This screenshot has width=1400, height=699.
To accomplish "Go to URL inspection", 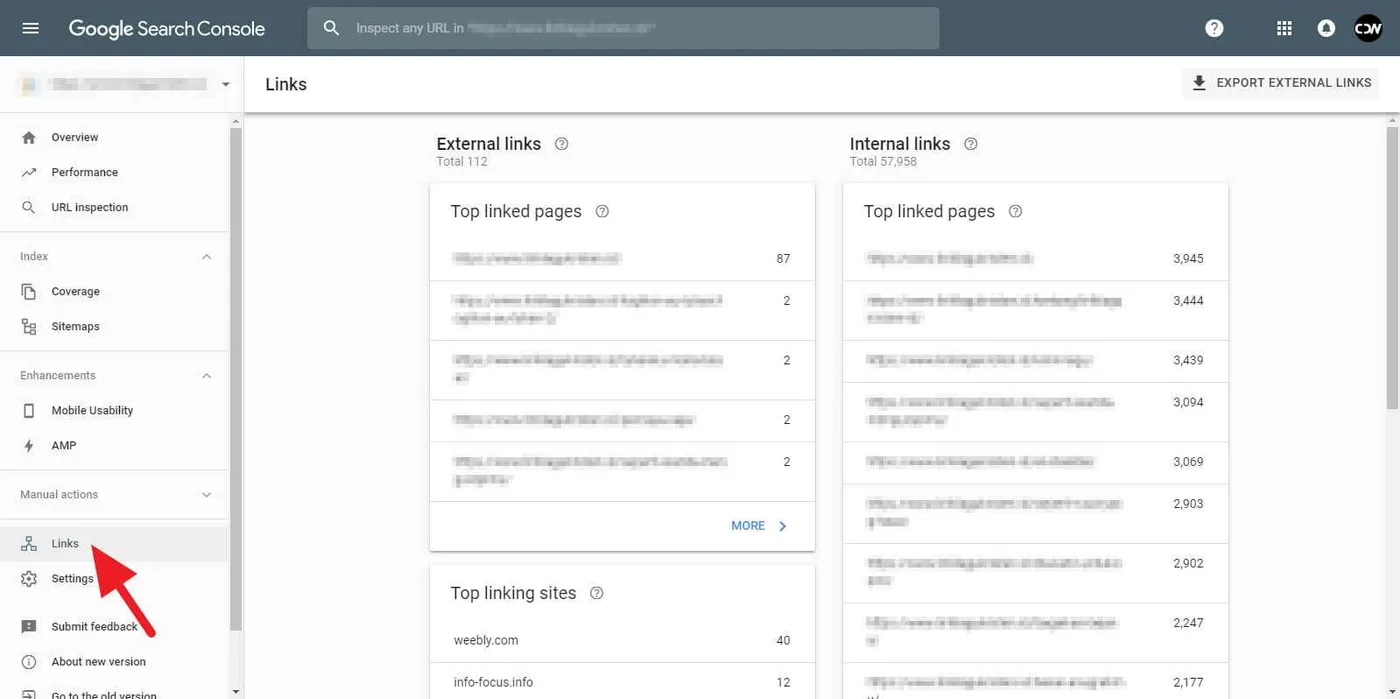I will (114, 207).
